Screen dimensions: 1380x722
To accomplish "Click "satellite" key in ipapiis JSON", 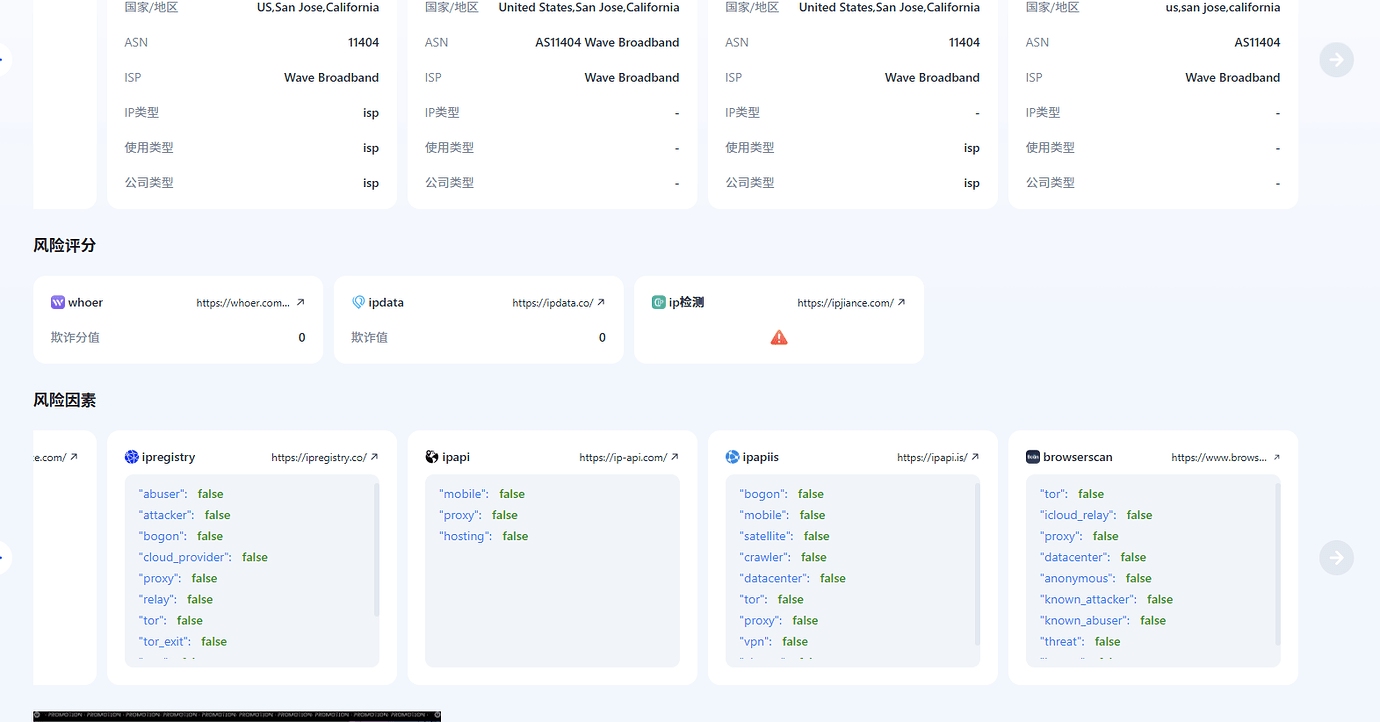I will (767, 536).
